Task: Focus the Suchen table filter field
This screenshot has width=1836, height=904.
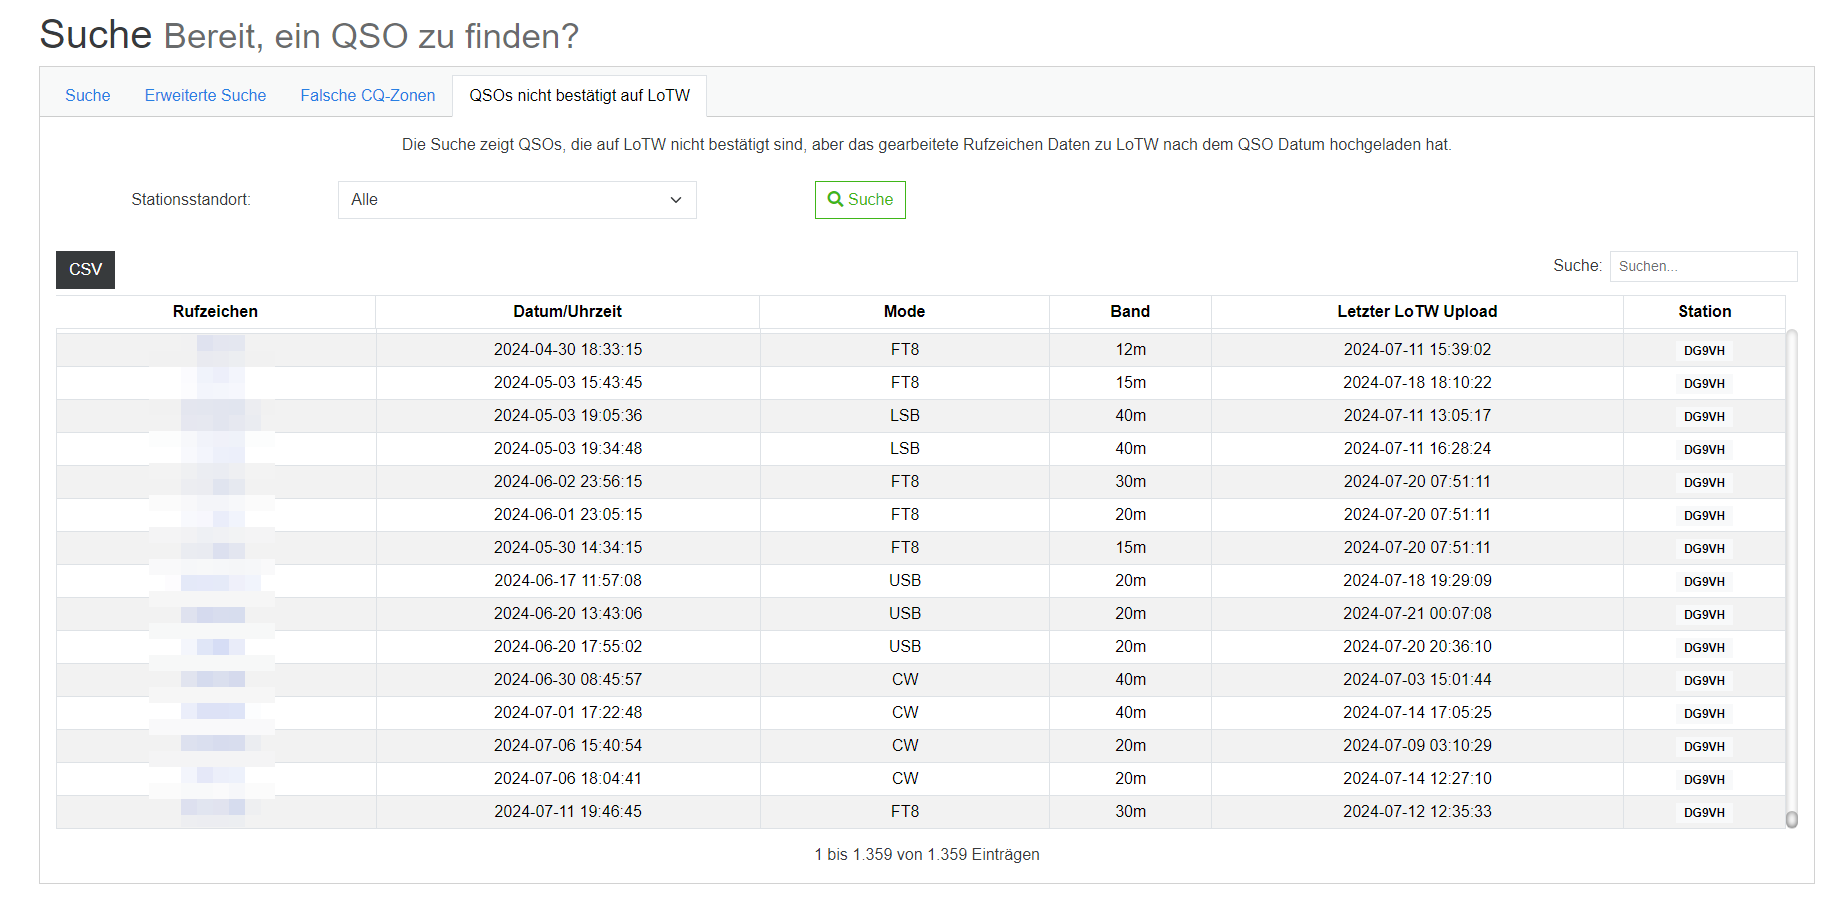Action: coord(1702,266)
